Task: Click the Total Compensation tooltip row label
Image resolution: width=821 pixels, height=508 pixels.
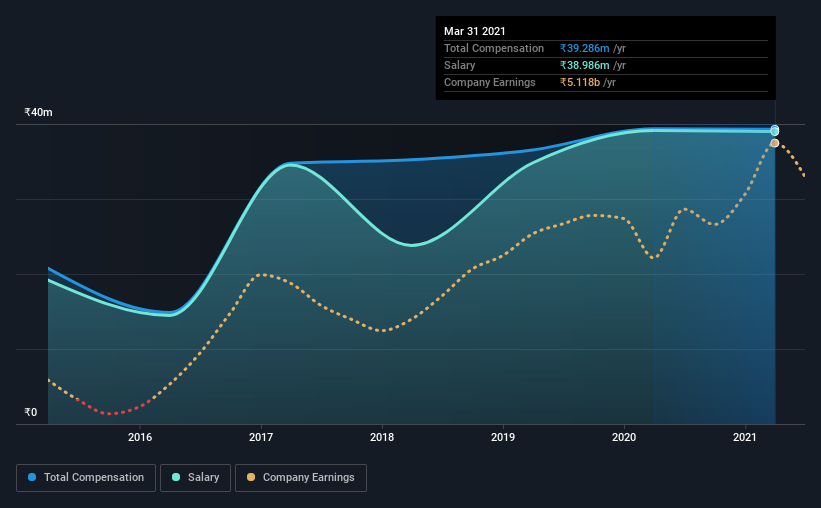Action: point(494,48)
